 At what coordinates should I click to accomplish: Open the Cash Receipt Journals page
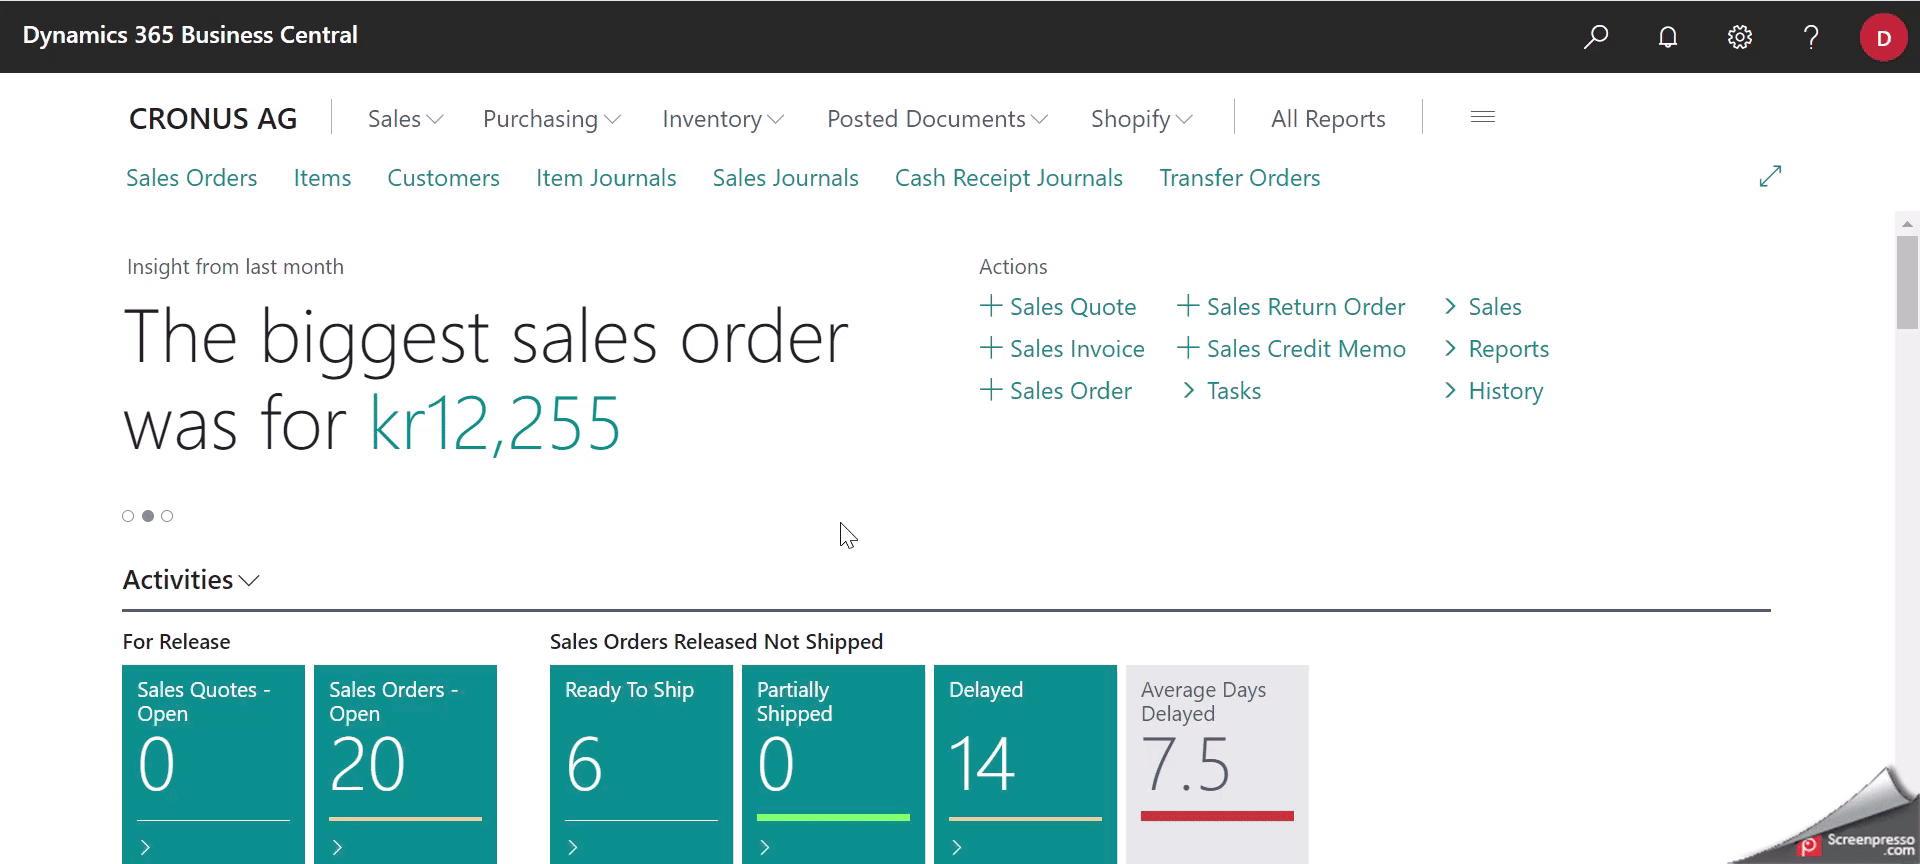tap(1008, 178)
